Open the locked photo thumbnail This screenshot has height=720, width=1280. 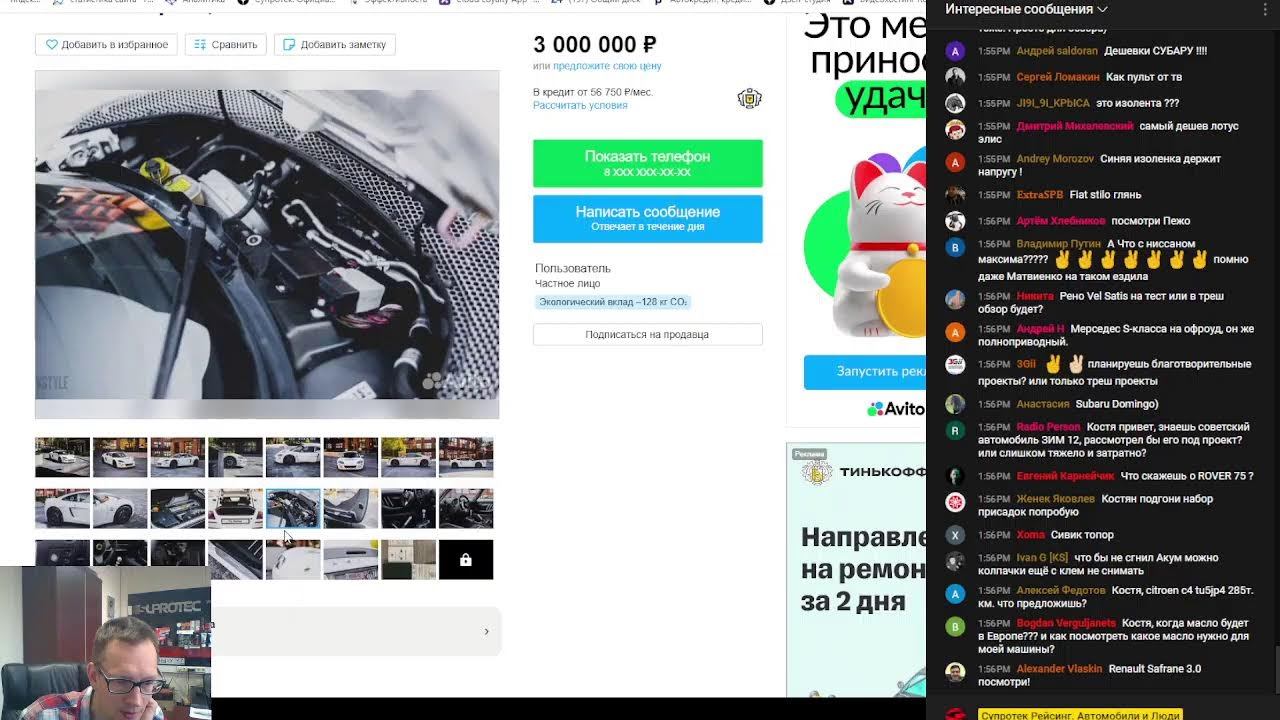coord(466,560)
